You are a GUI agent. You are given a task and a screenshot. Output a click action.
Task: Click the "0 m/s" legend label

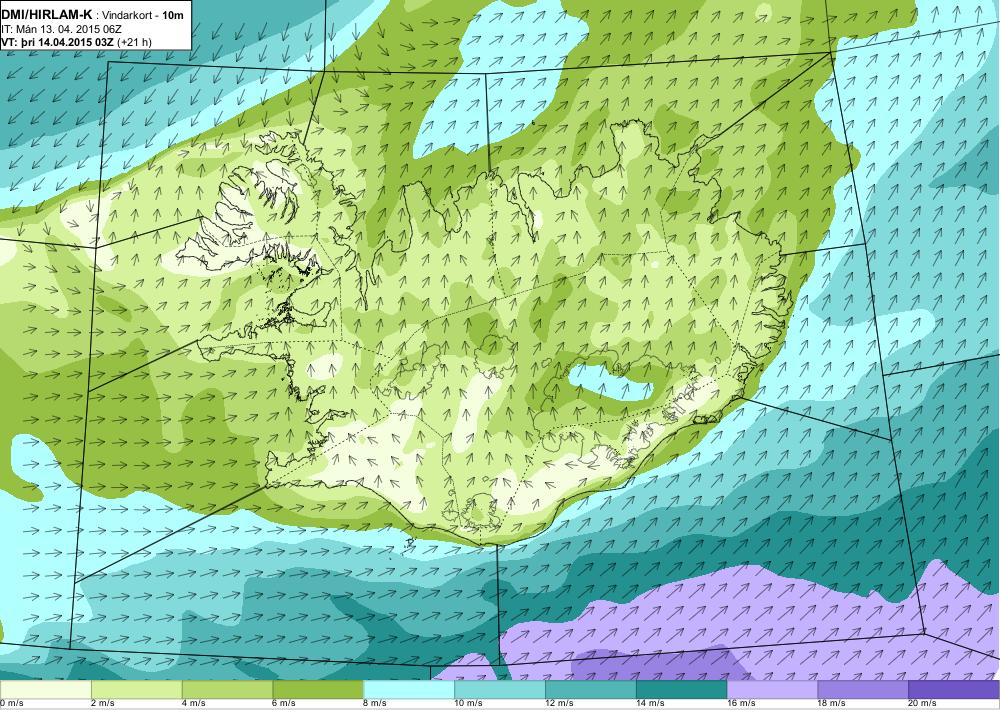11,704
